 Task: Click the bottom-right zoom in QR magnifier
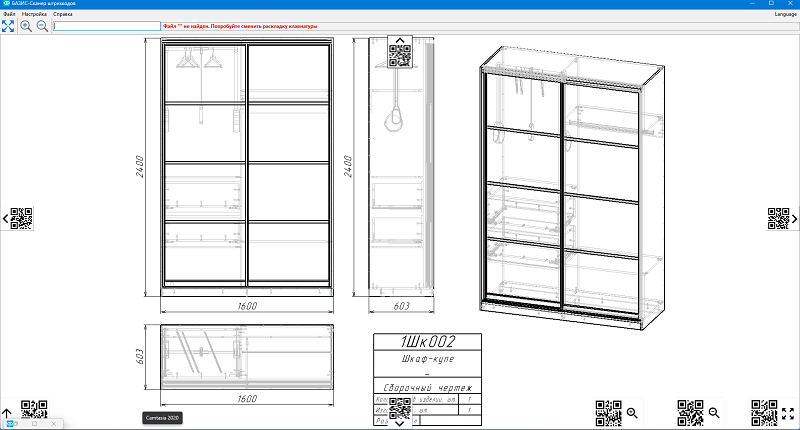tap(633, 413)
